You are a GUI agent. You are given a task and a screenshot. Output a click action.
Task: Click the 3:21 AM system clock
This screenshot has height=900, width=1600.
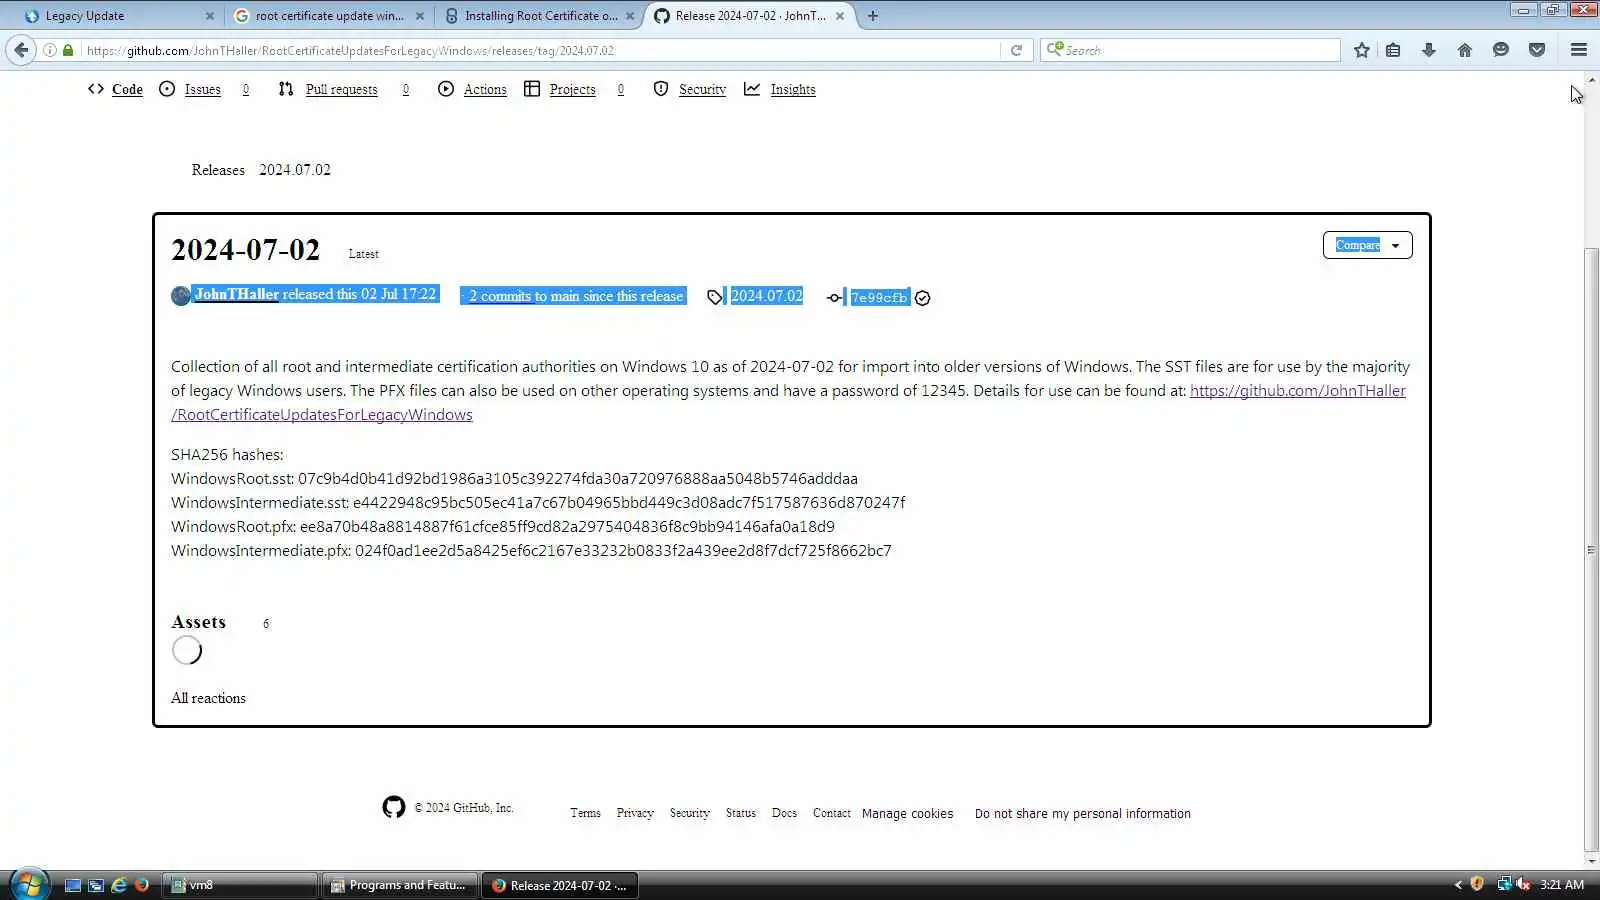point(1562,885)
